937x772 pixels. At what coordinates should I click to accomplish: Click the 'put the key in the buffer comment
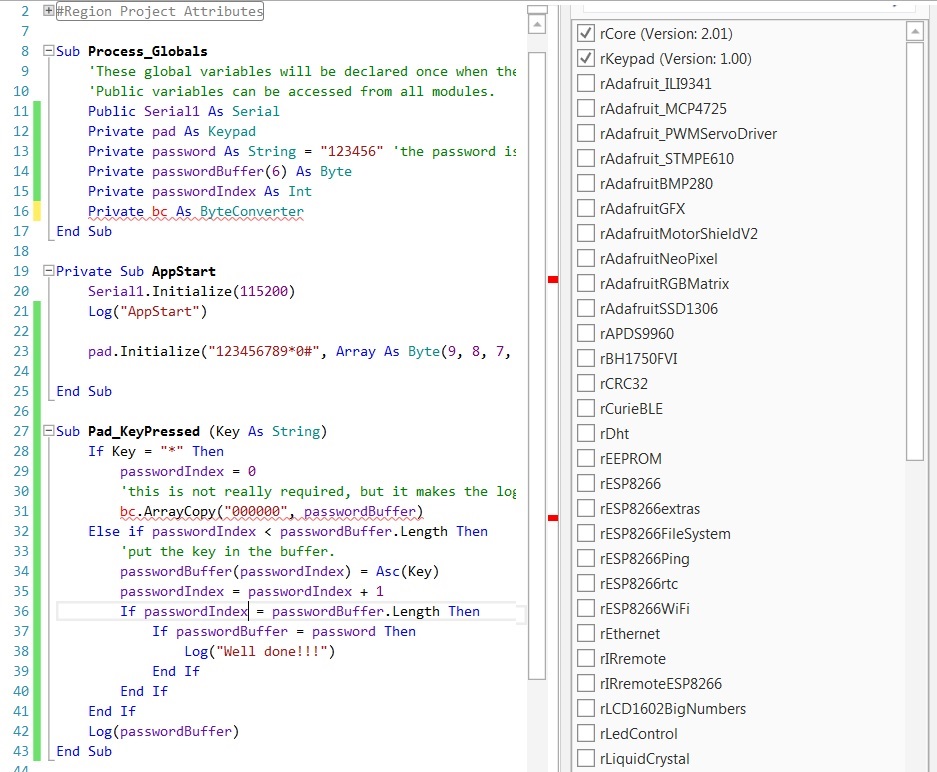pos(227,551)
